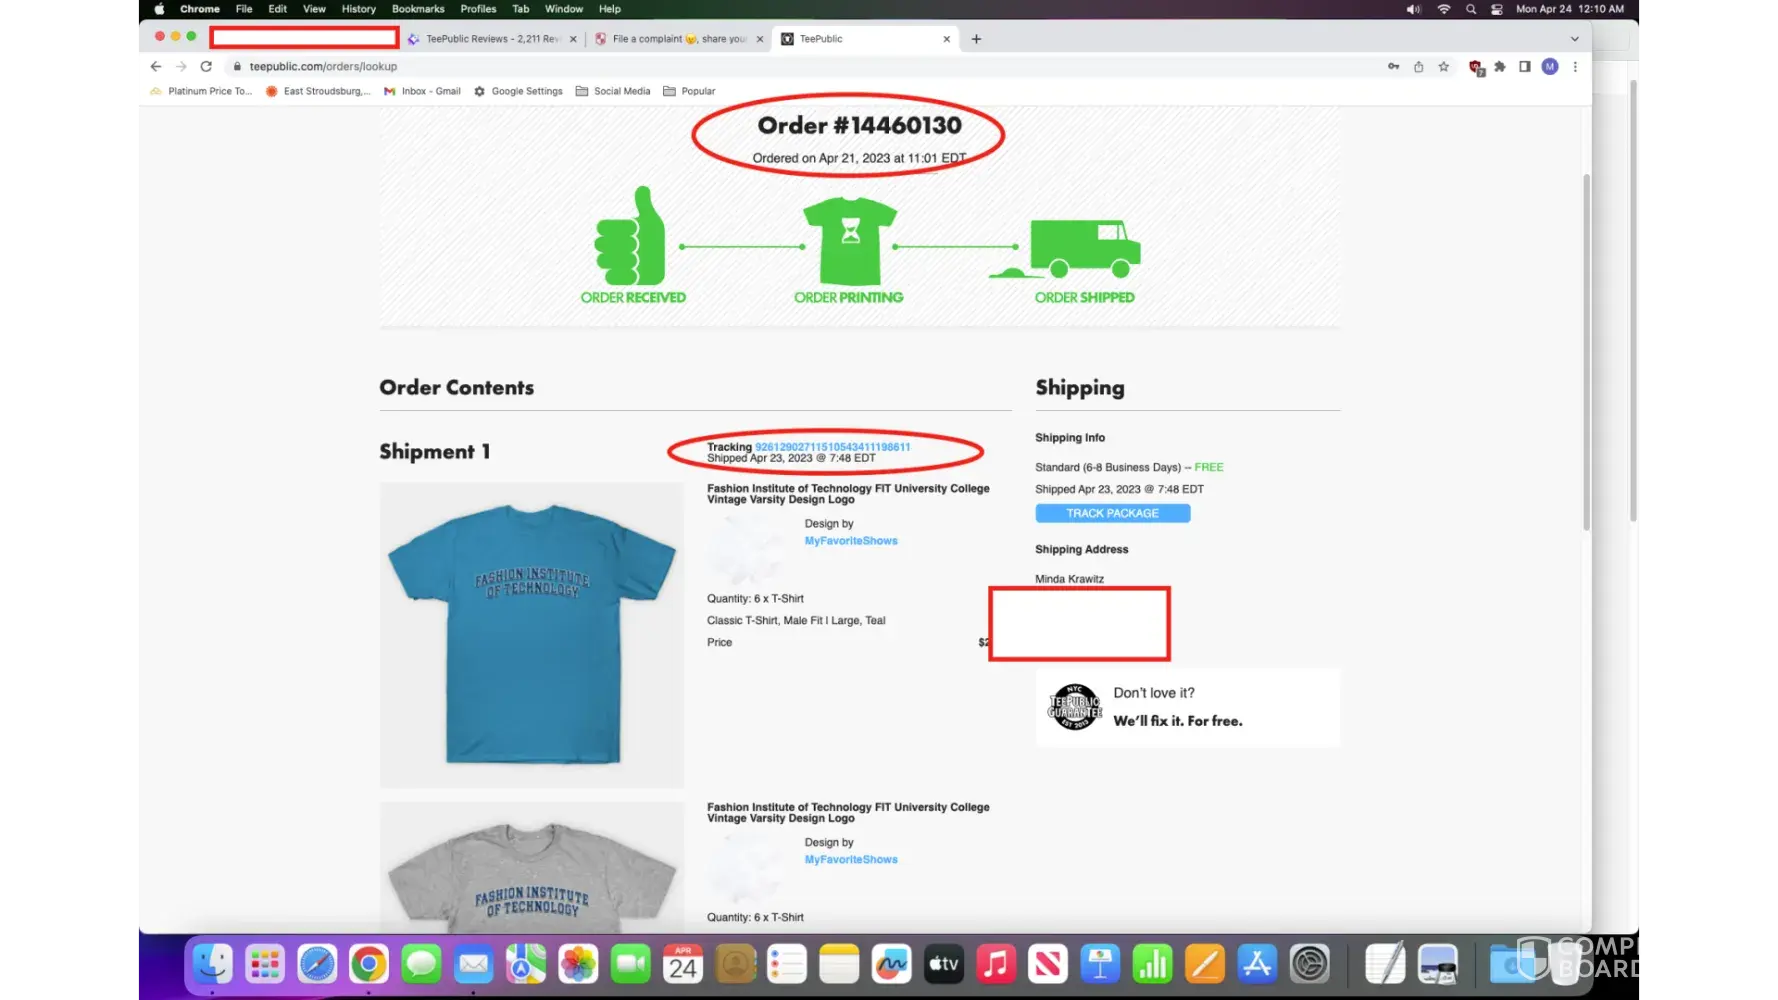1778x1000 pixels.
Task: Bookmark this page with the star icon
Action: click(x=1443, y=67)
